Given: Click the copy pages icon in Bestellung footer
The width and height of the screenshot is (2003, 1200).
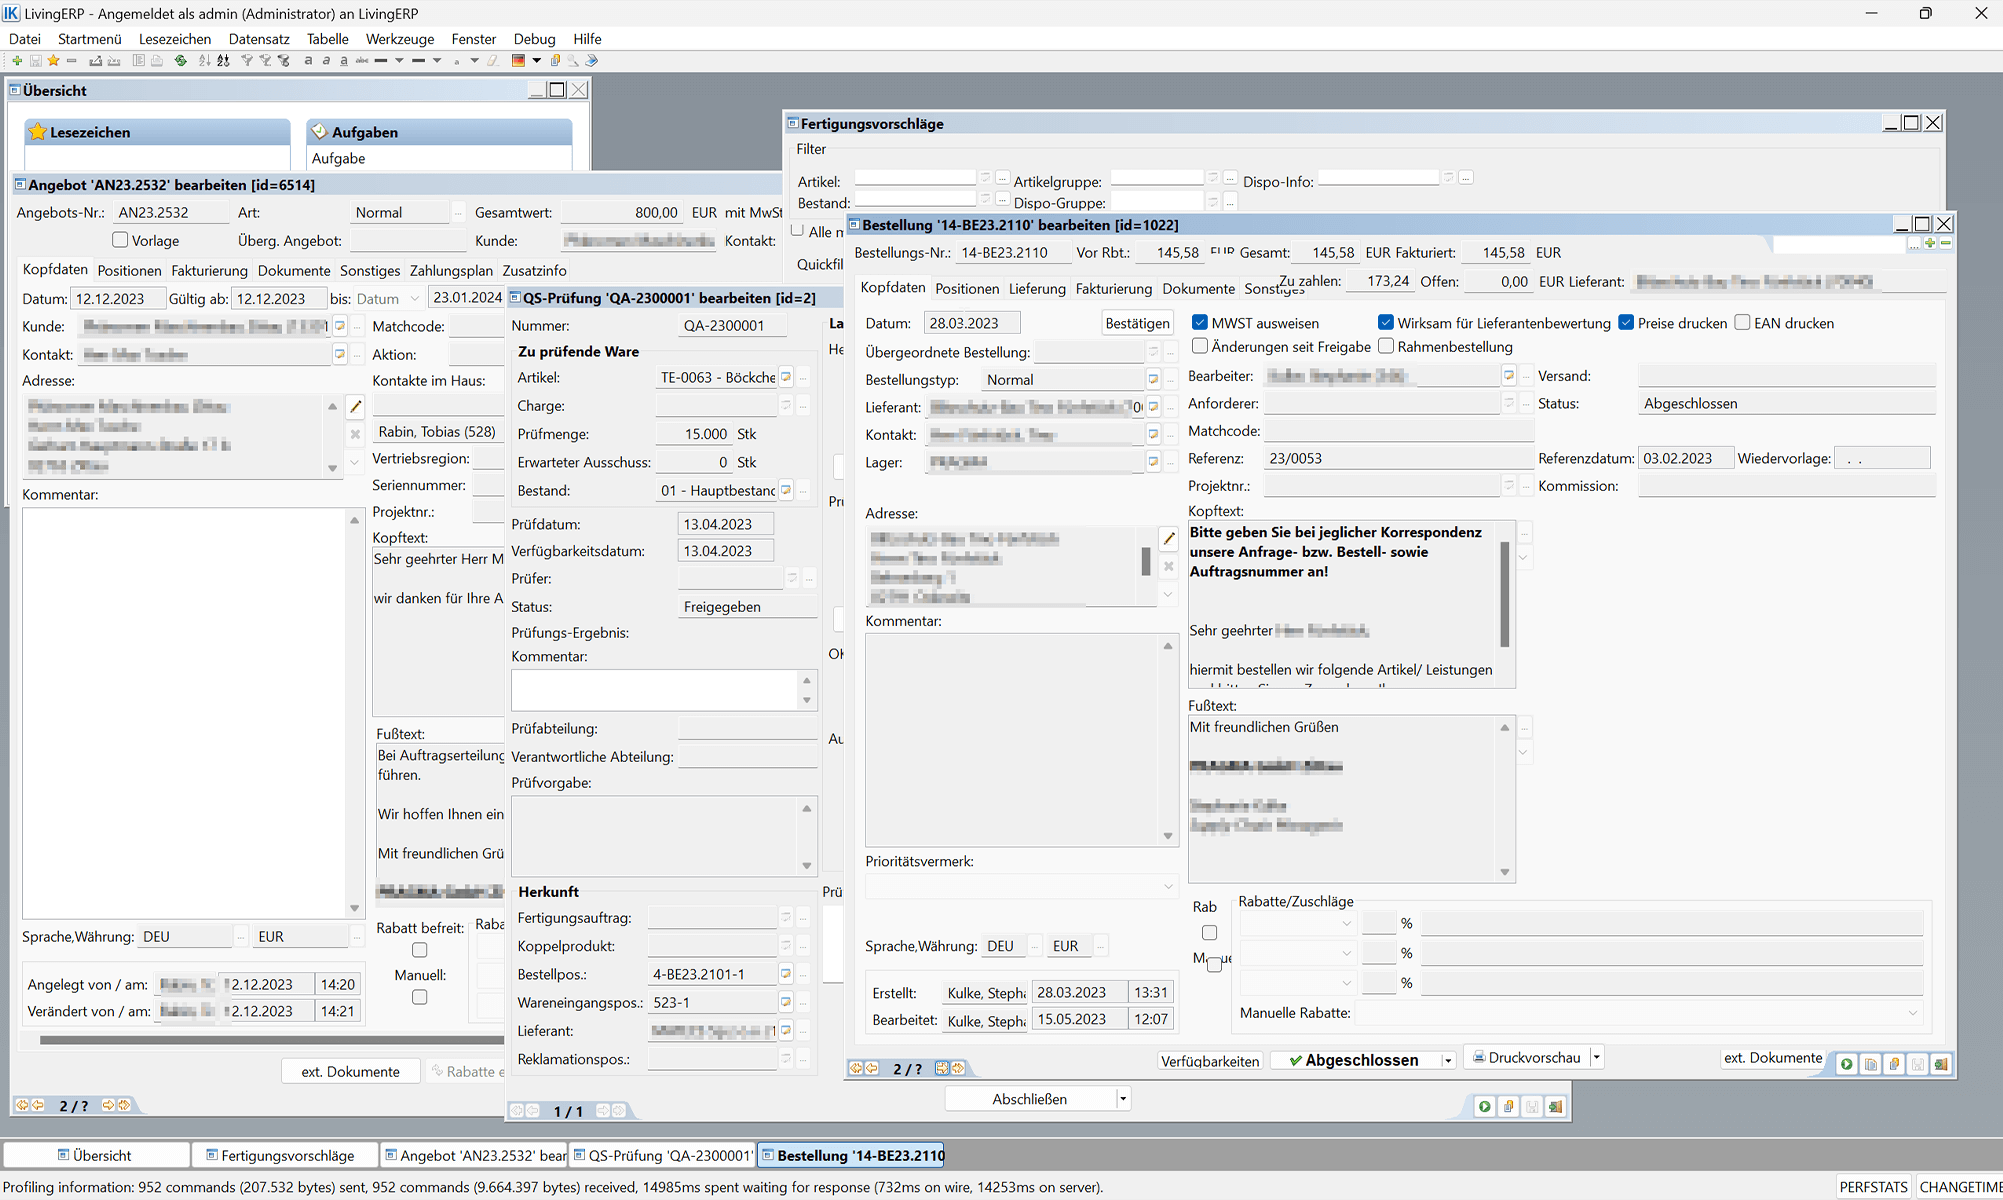Looking at the screenshot, I should click(x=1871, y=1064).
